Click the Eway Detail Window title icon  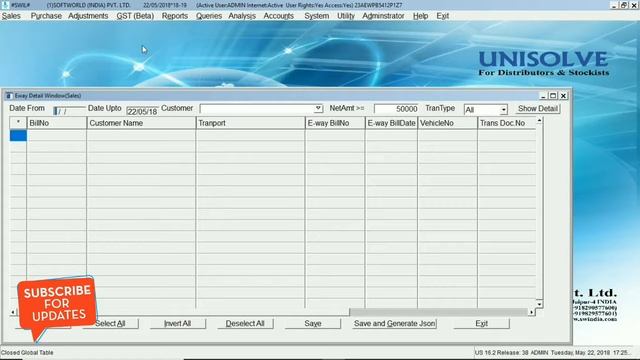9,96
